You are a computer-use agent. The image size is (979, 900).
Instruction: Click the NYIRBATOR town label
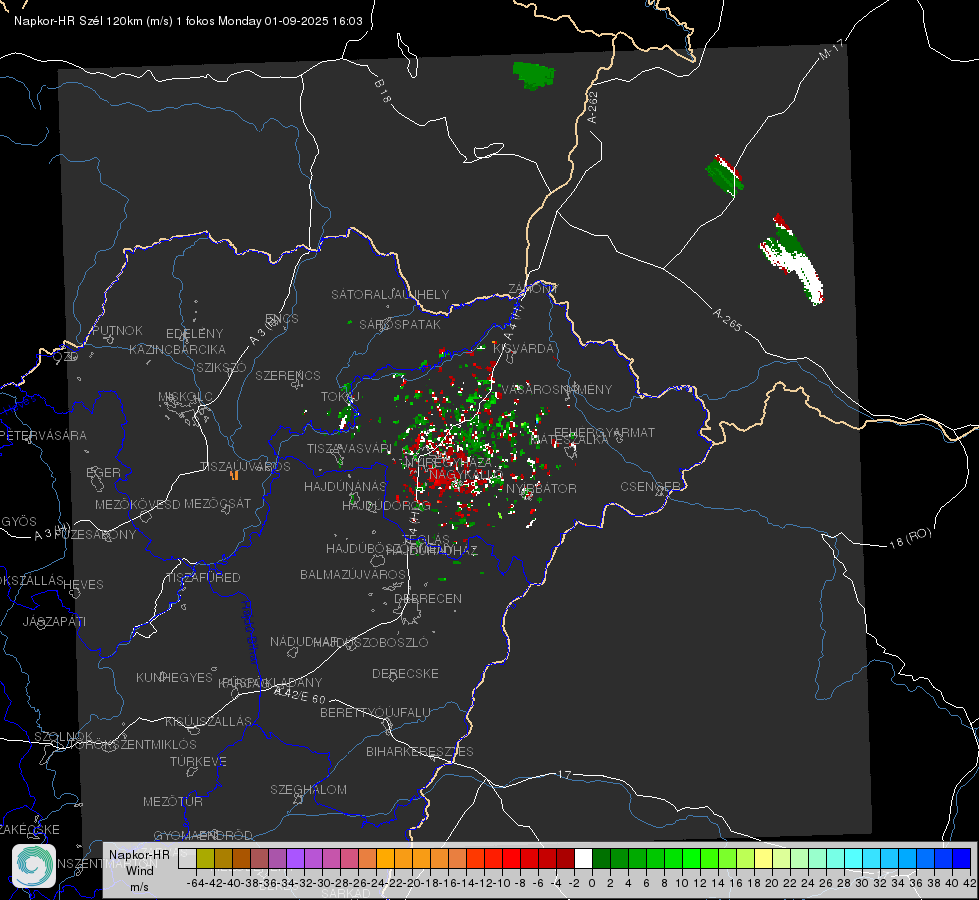pos(541,488)
